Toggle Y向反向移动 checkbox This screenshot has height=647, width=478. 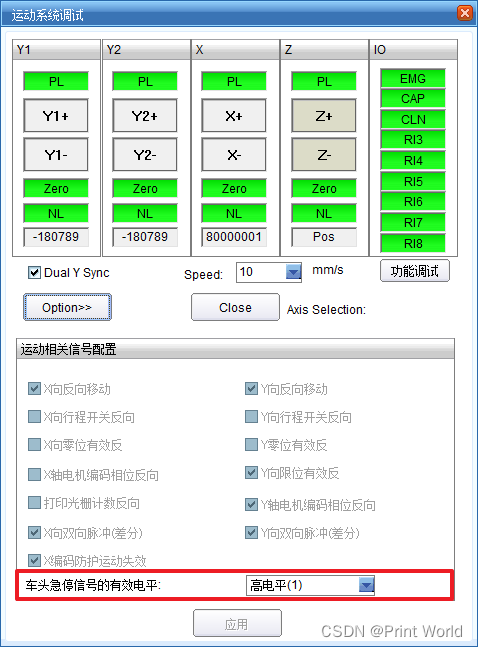pos(251,389)
